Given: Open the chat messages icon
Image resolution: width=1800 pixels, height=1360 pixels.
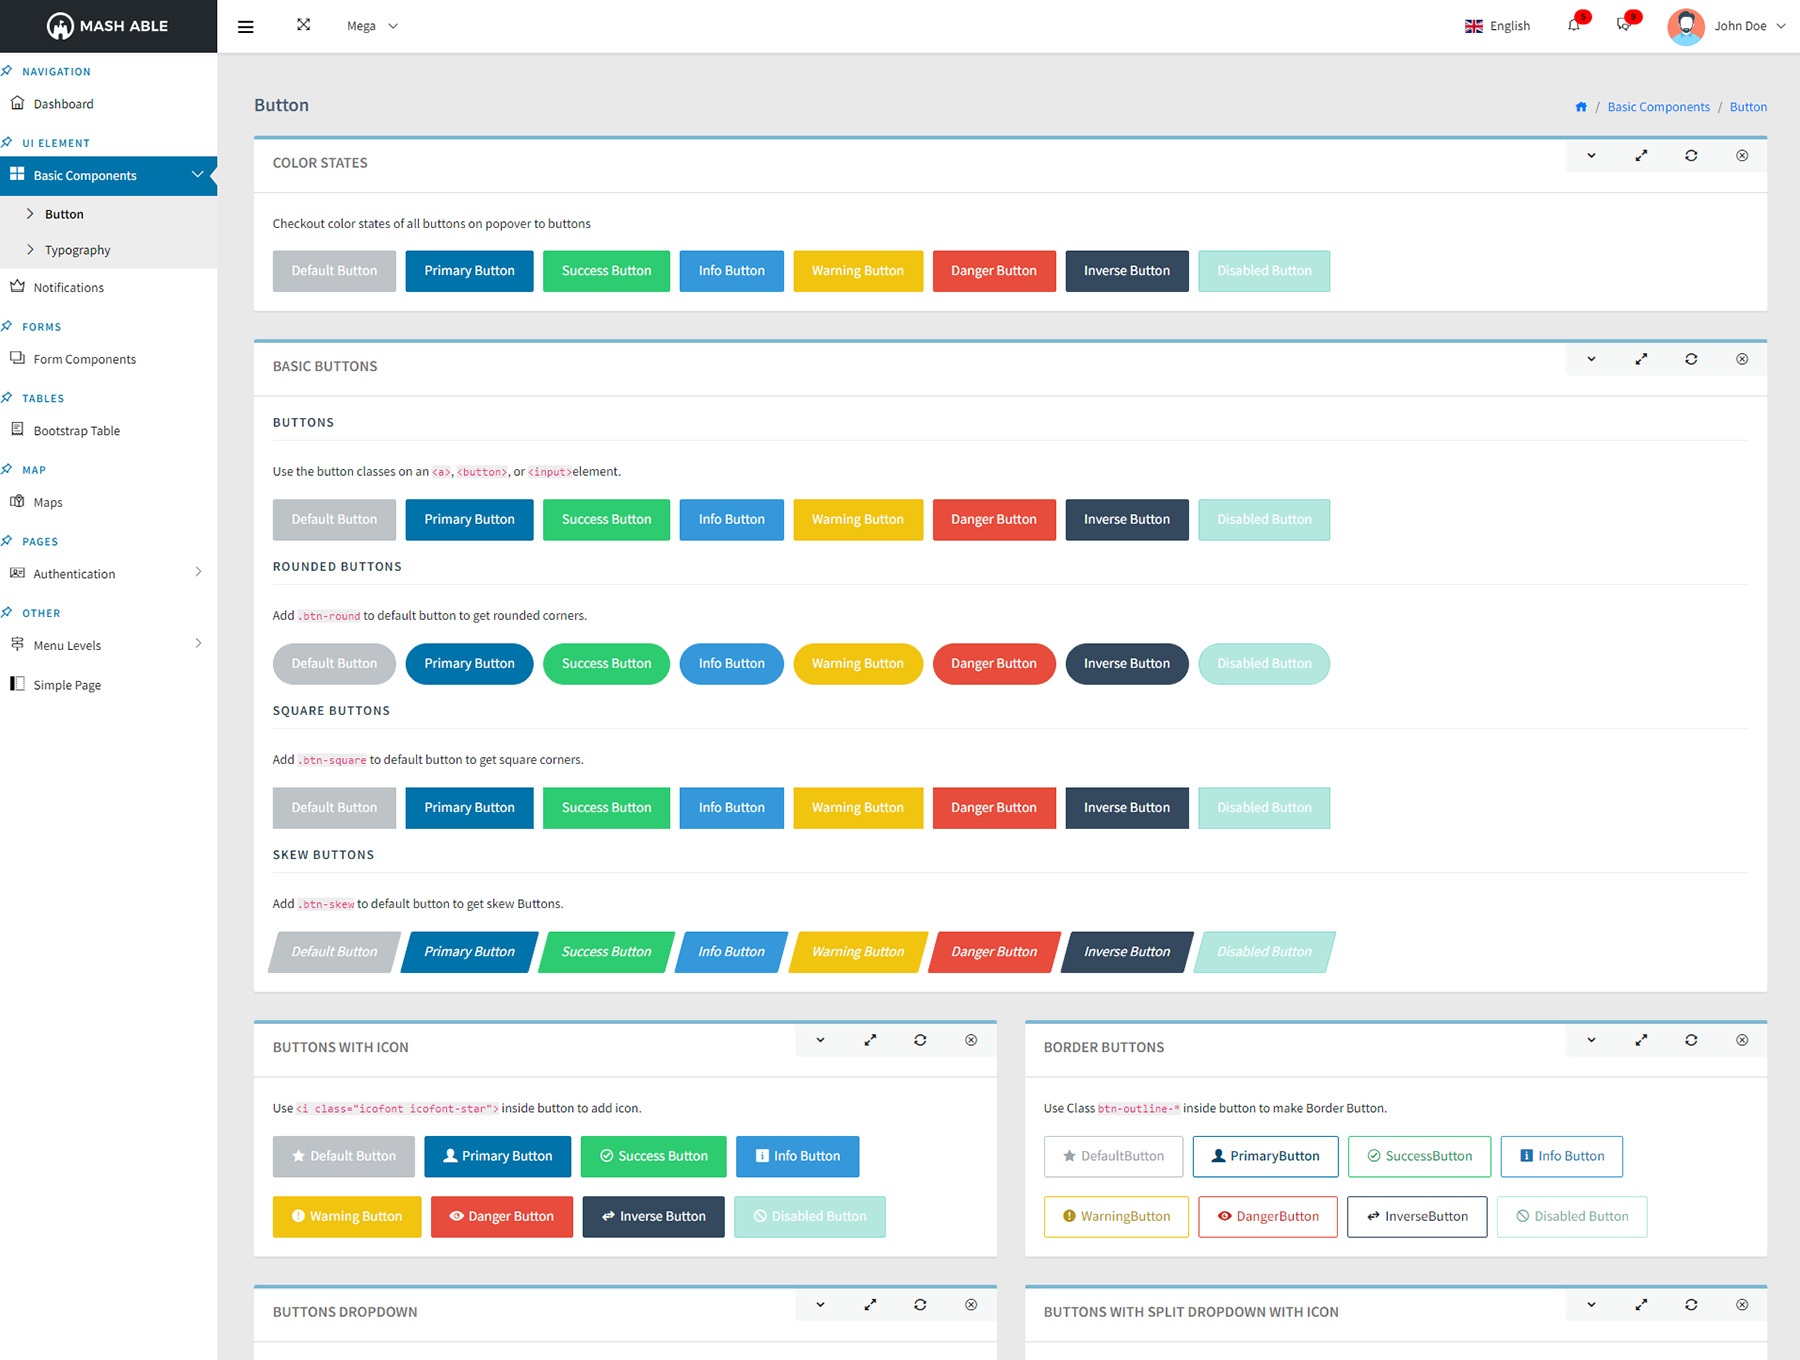Looking at the screenshot, I should [1623, 25].
